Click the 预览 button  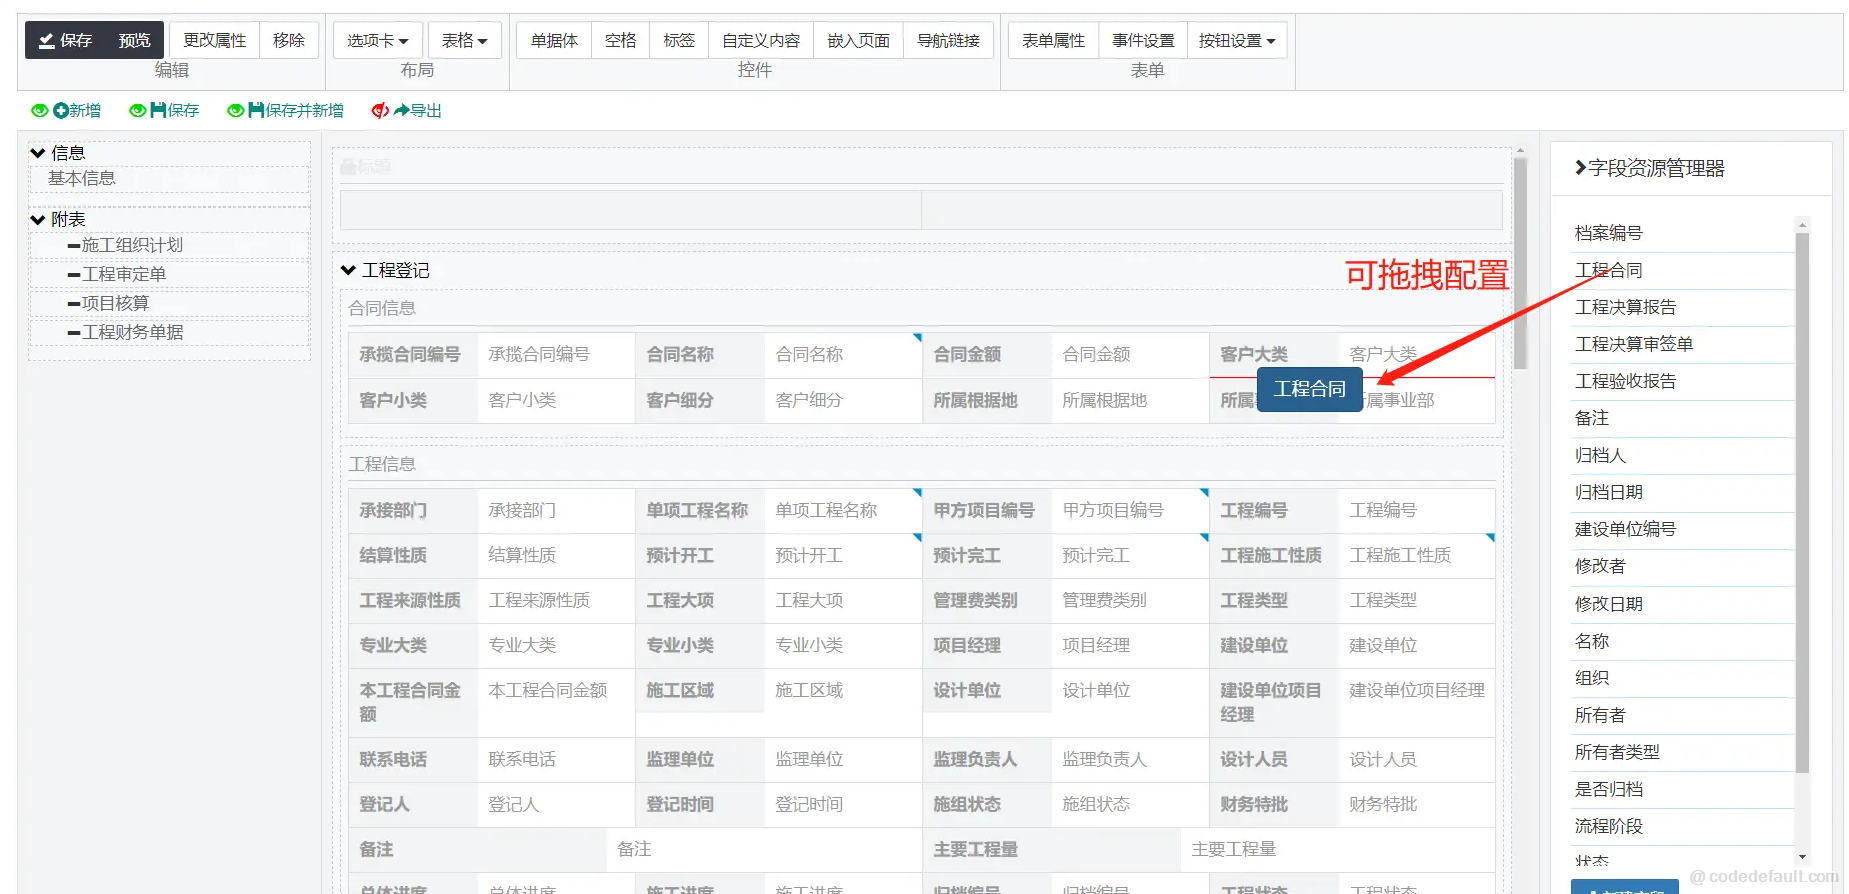point(134,41)
